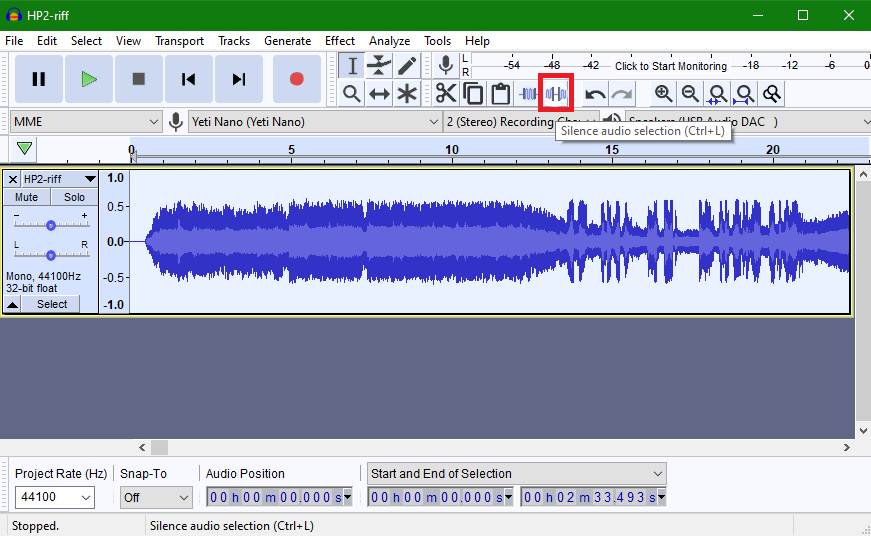Image resolution: width=871 pixels, height=536 pixels.
Task: Skip to start of the project
Action: [189, 79]
